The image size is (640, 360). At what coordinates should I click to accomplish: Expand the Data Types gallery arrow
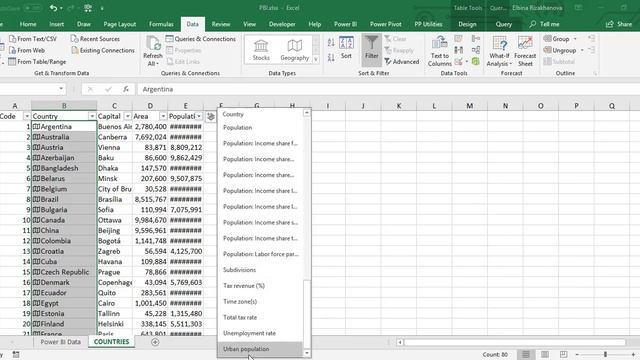click(x=316, y=59)
